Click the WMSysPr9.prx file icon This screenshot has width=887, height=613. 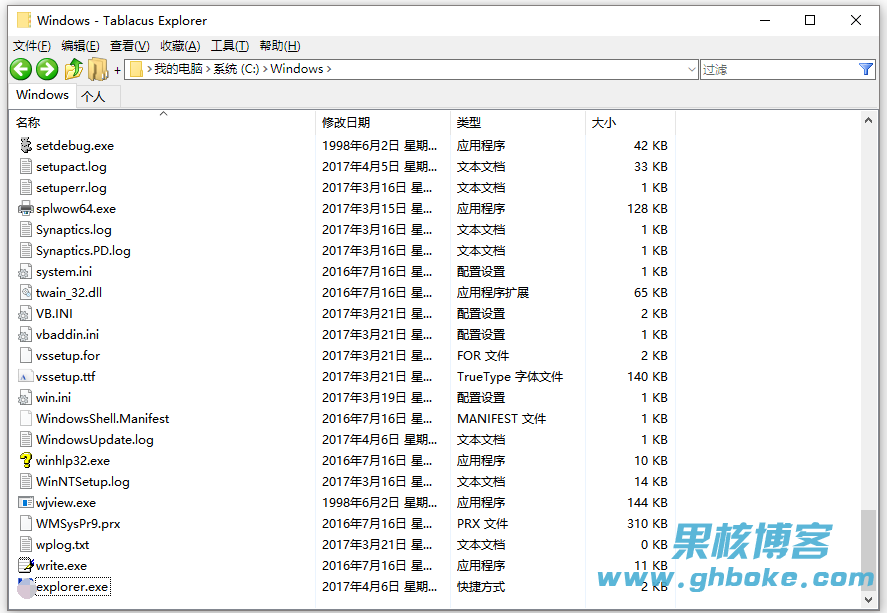[25, 523]
